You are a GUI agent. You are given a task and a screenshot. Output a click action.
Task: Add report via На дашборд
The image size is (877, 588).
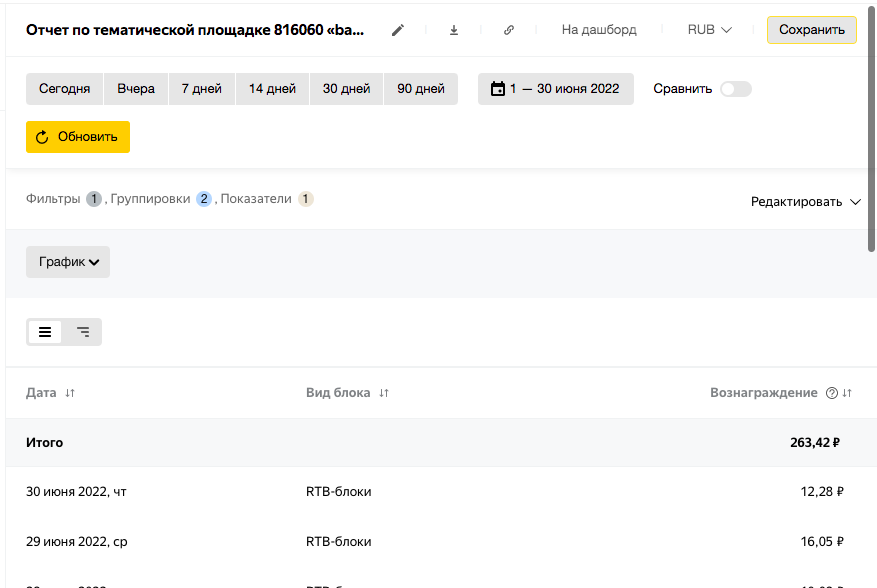[x=599, y=30]
